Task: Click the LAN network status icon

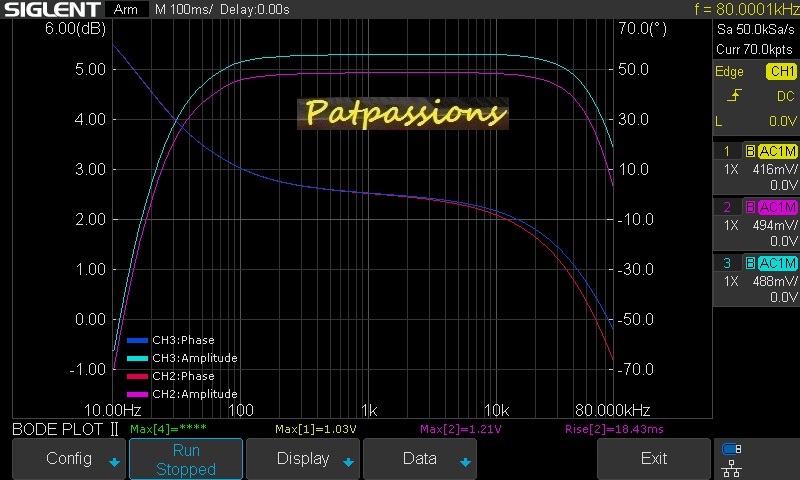Action: [732, 468]
